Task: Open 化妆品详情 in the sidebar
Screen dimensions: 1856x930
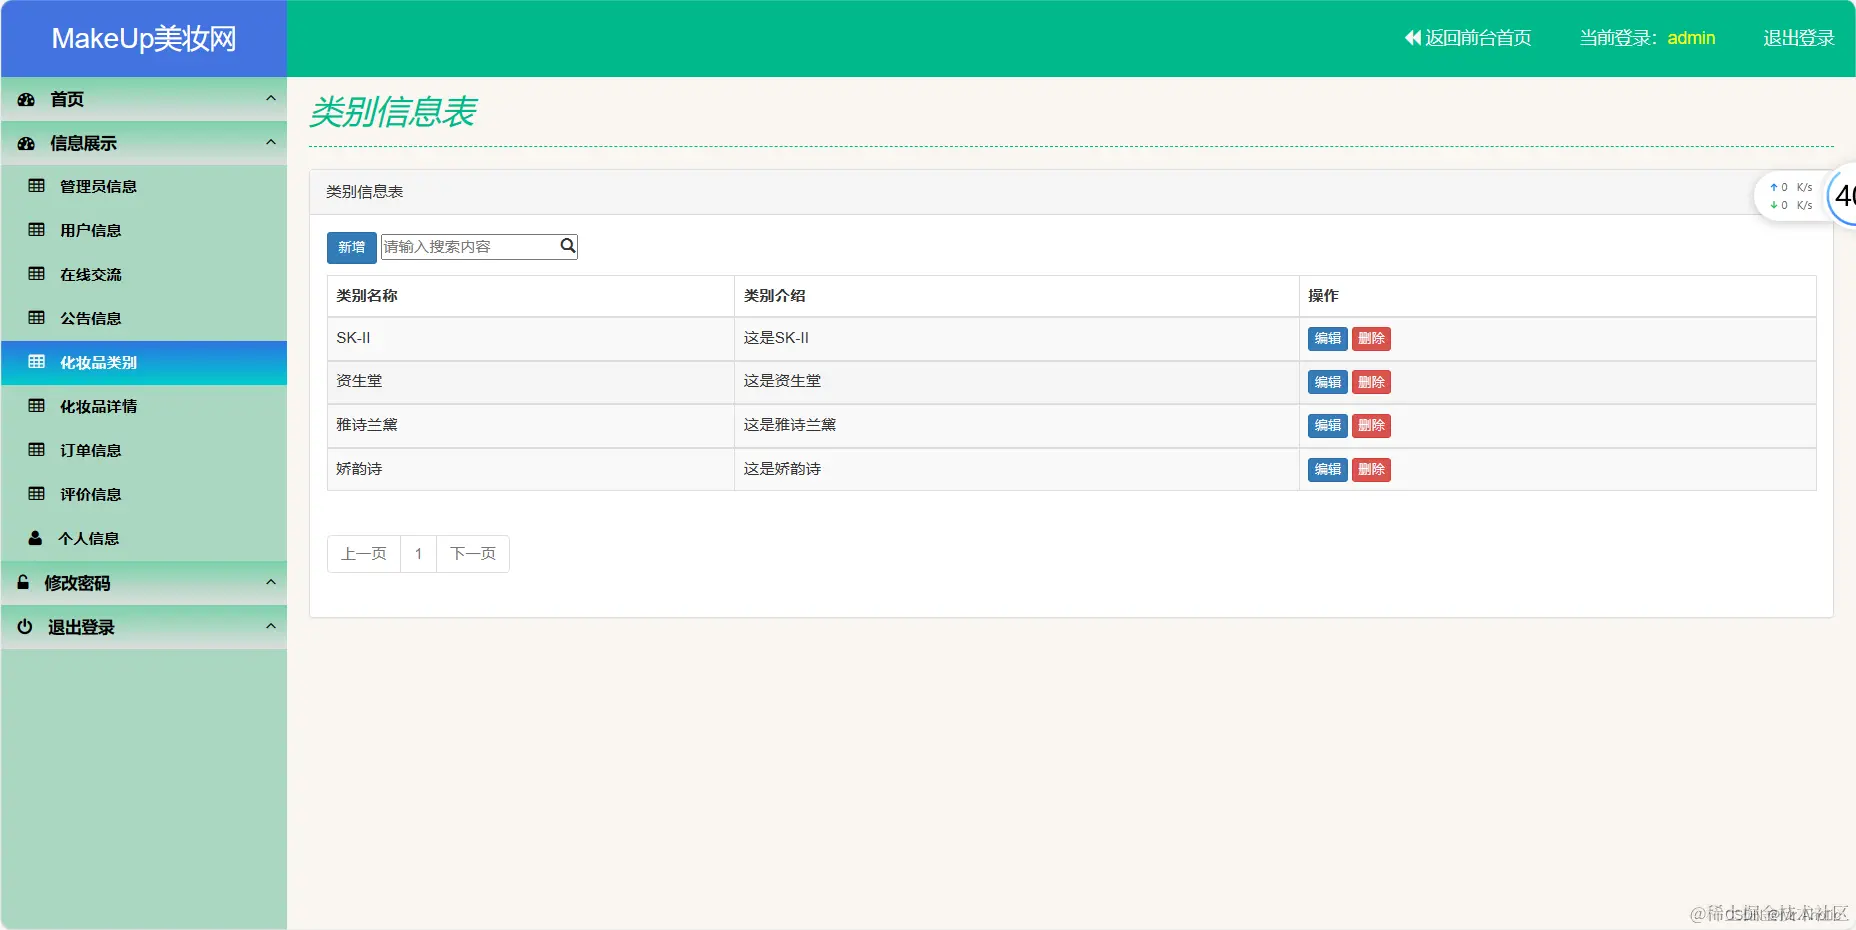Action: tap(144, 406)
